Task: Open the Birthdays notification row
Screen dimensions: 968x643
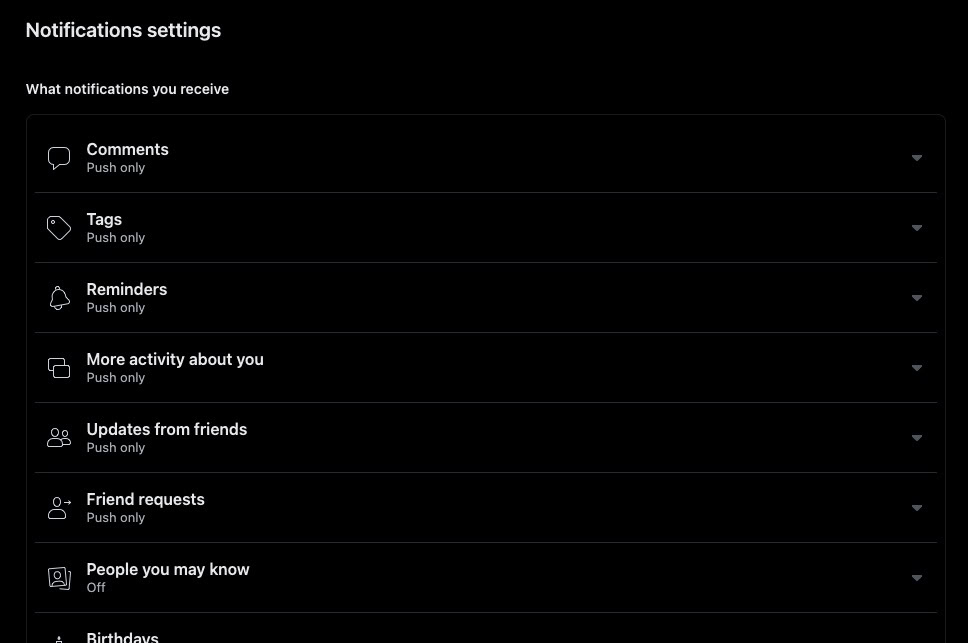Action: 123,637
